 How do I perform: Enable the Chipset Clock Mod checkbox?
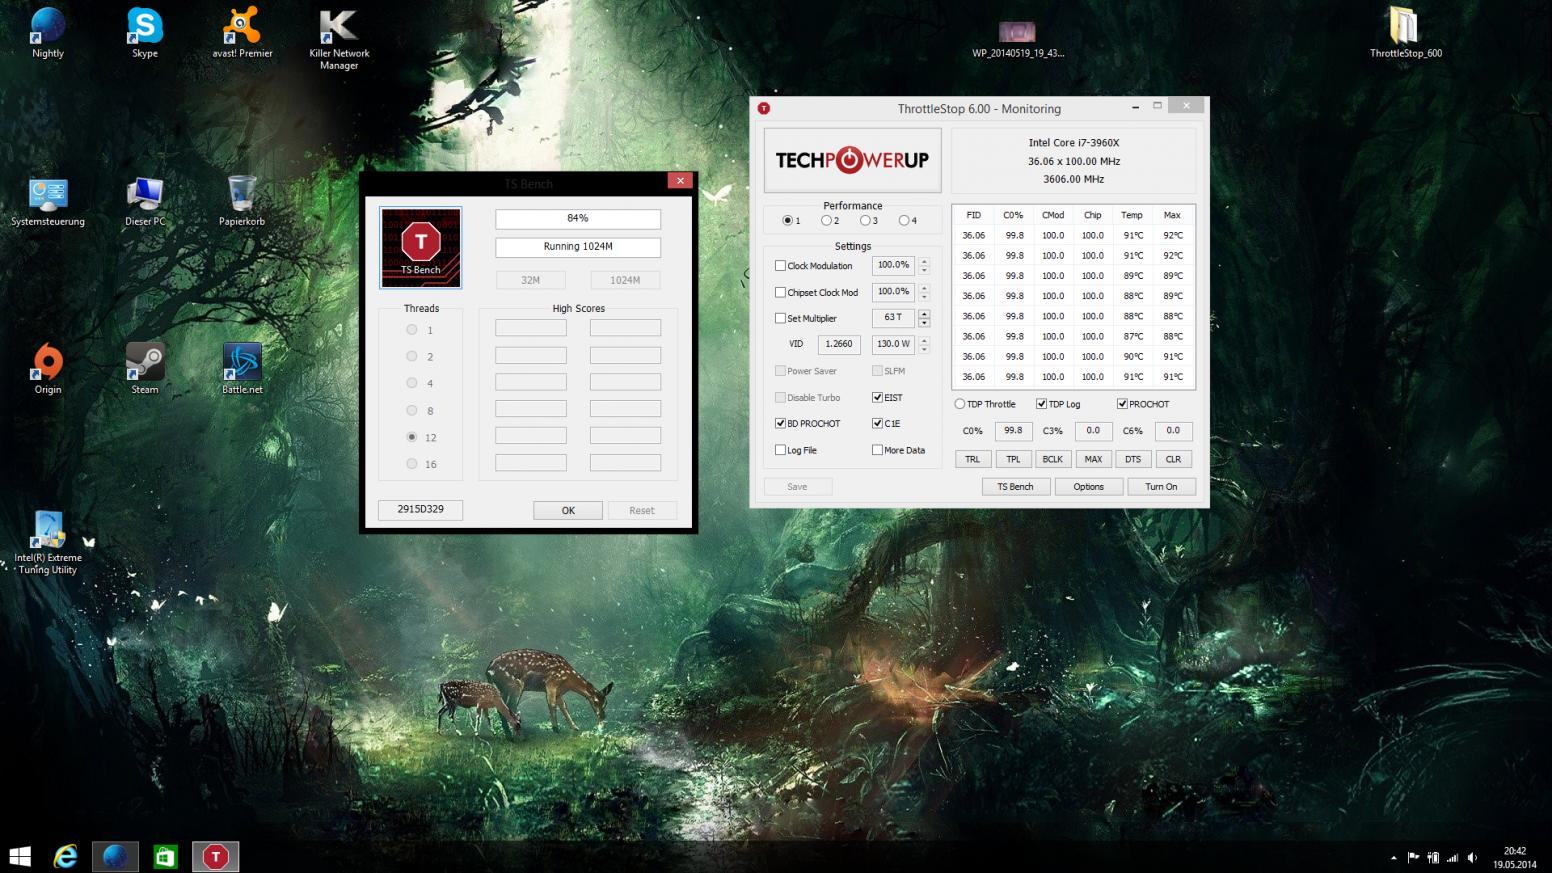pos(780,293)
